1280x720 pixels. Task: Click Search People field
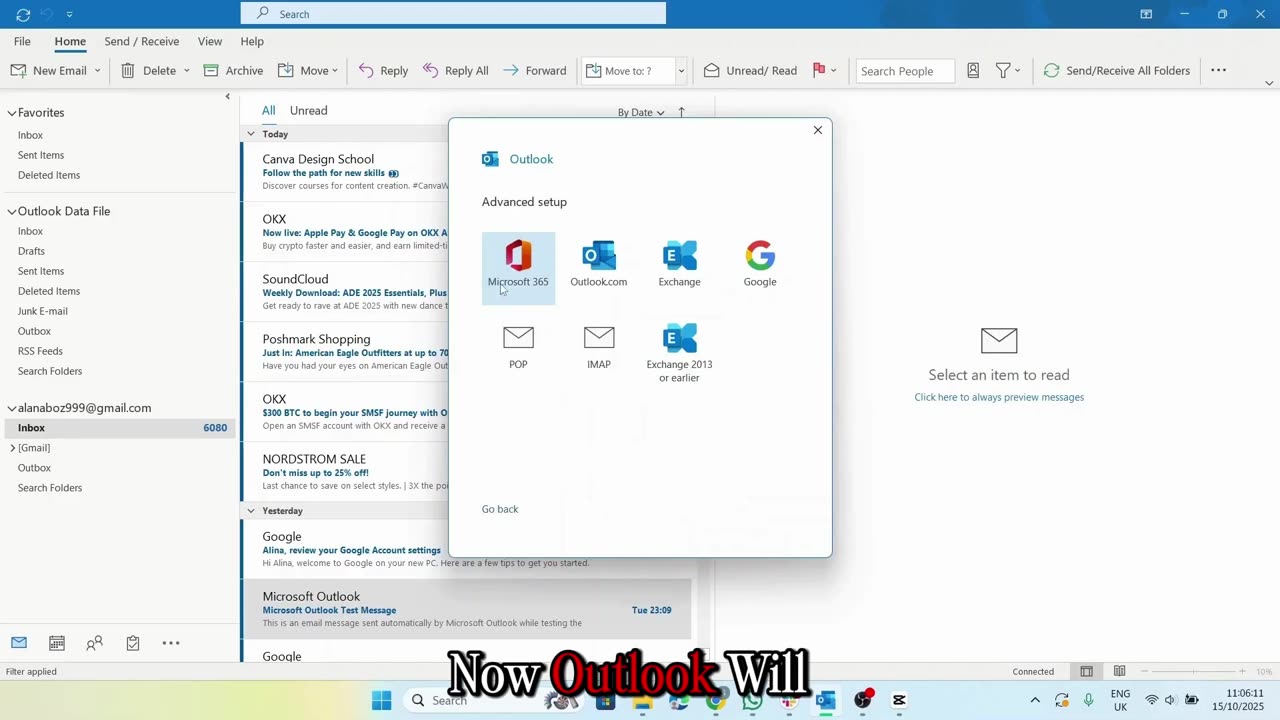coord(905,71)
